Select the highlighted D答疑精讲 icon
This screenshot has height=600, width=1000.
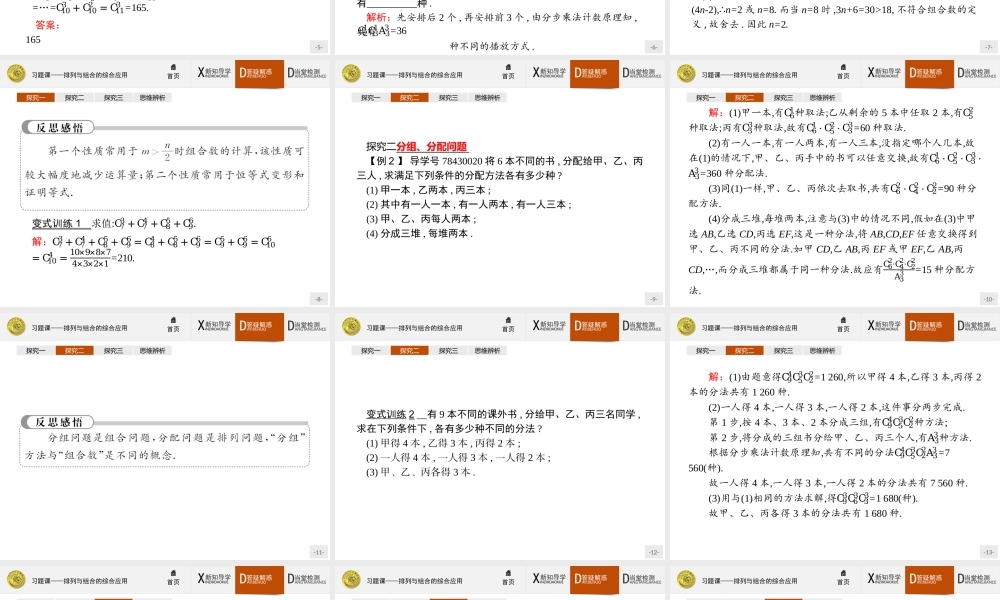coord(260,72)
